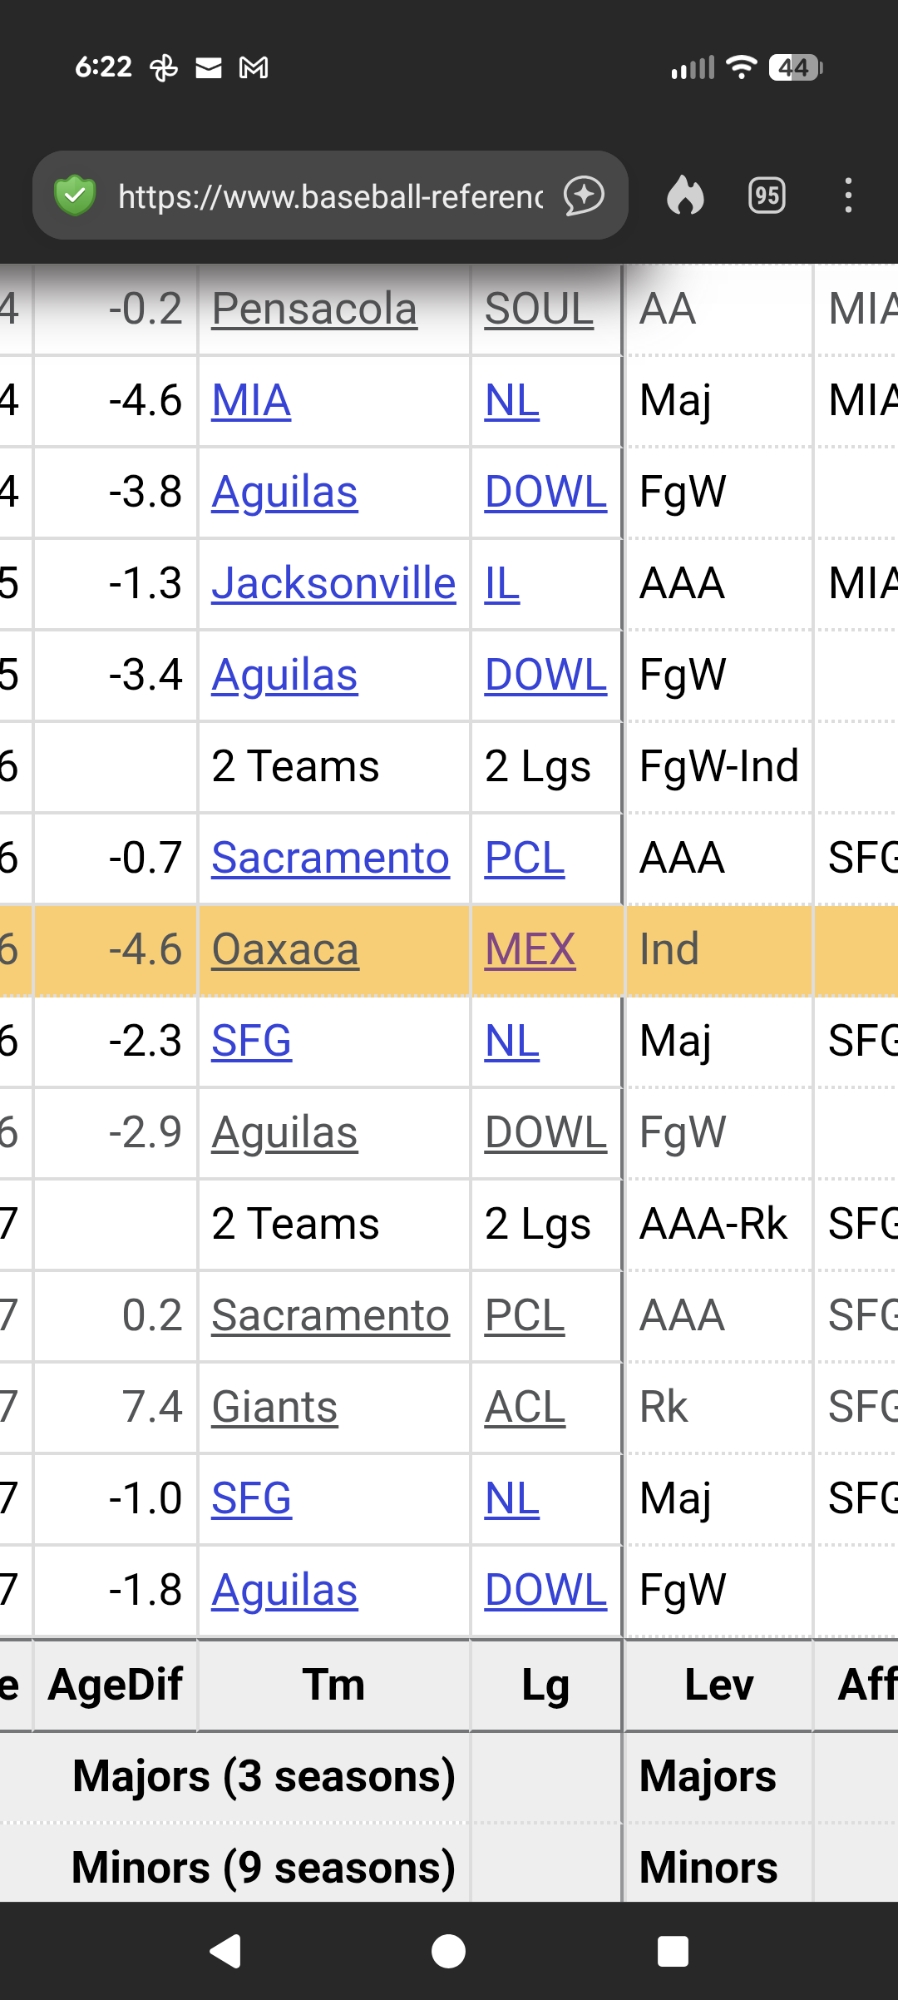Select the Majors (3 seasons) summary row
The height and width of the screenshot is (2000, 898).
[264, 1777]
